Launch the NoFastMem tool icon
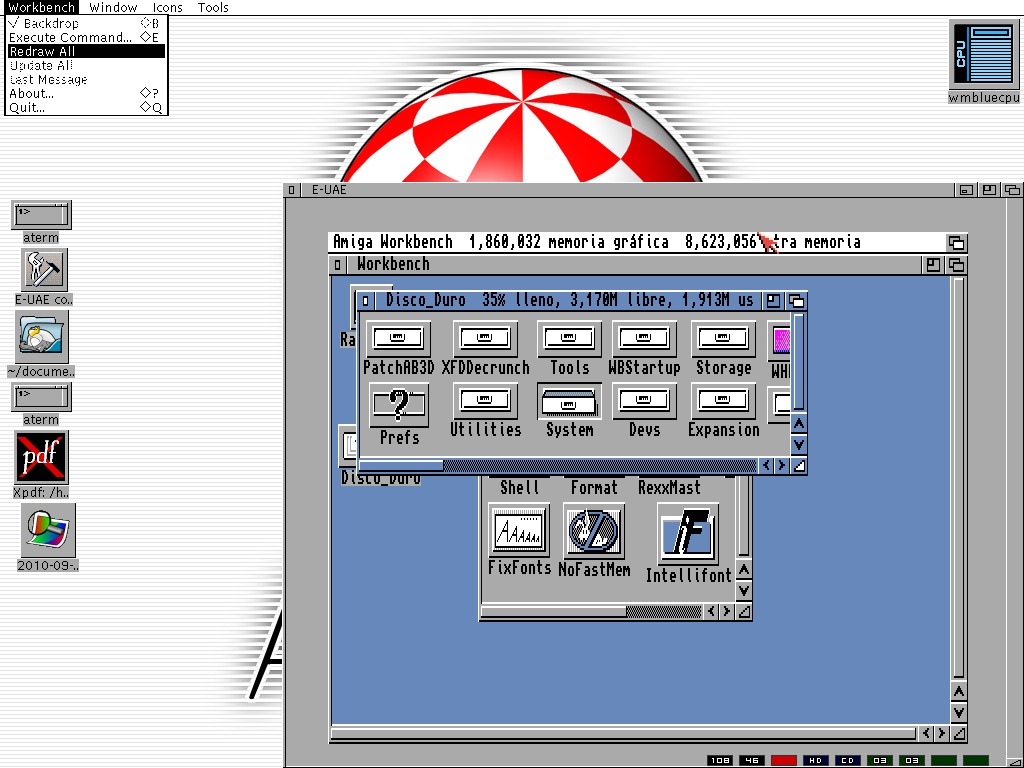Image resolution: width=1024 pixels, height=768 pixels. pos(594,530)
